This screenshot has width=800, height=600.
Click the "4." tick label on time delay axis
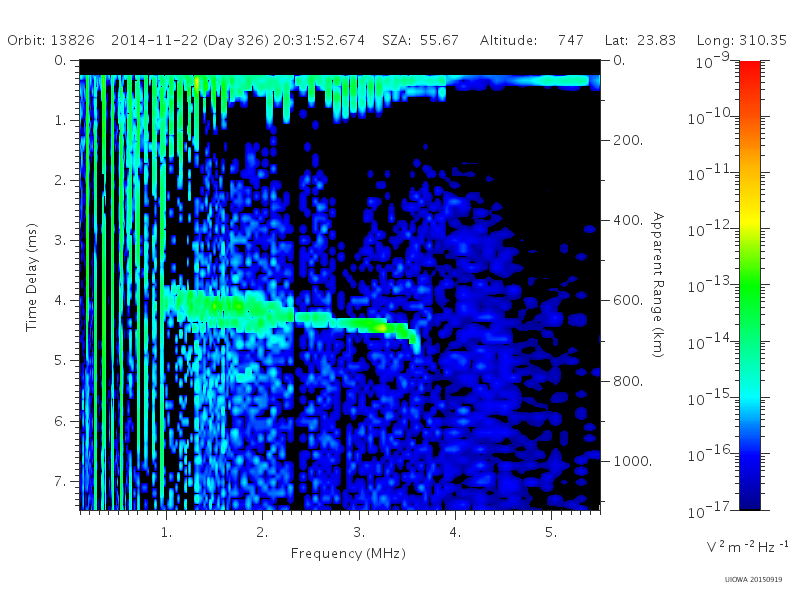60,301
